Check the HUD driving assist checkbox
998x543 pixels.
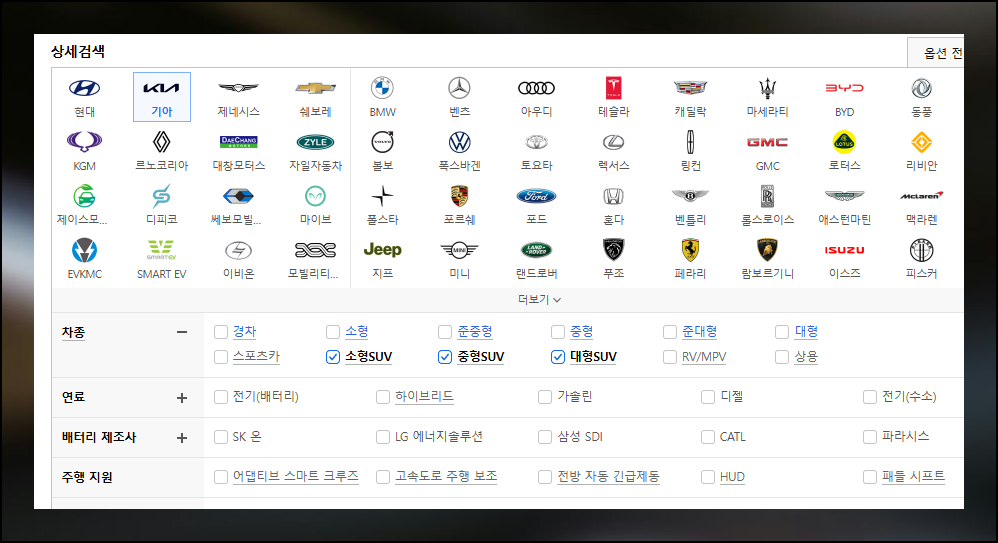[708, 477]
